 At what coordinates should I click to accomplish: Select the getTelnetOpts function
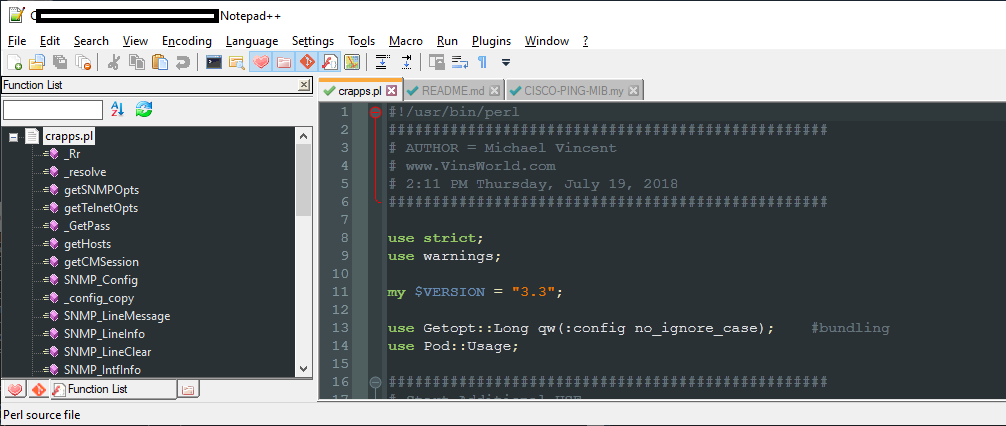(101, 208)
